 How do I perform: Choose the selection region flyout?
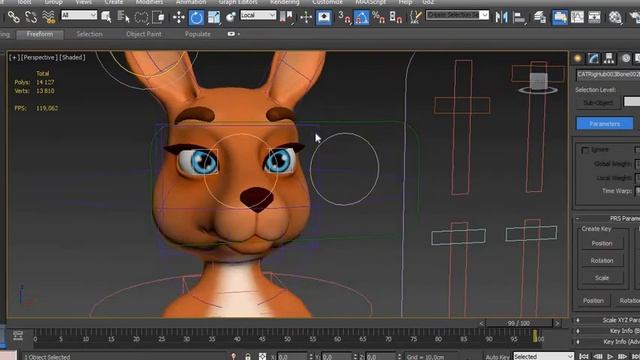[x=141, y=17]
